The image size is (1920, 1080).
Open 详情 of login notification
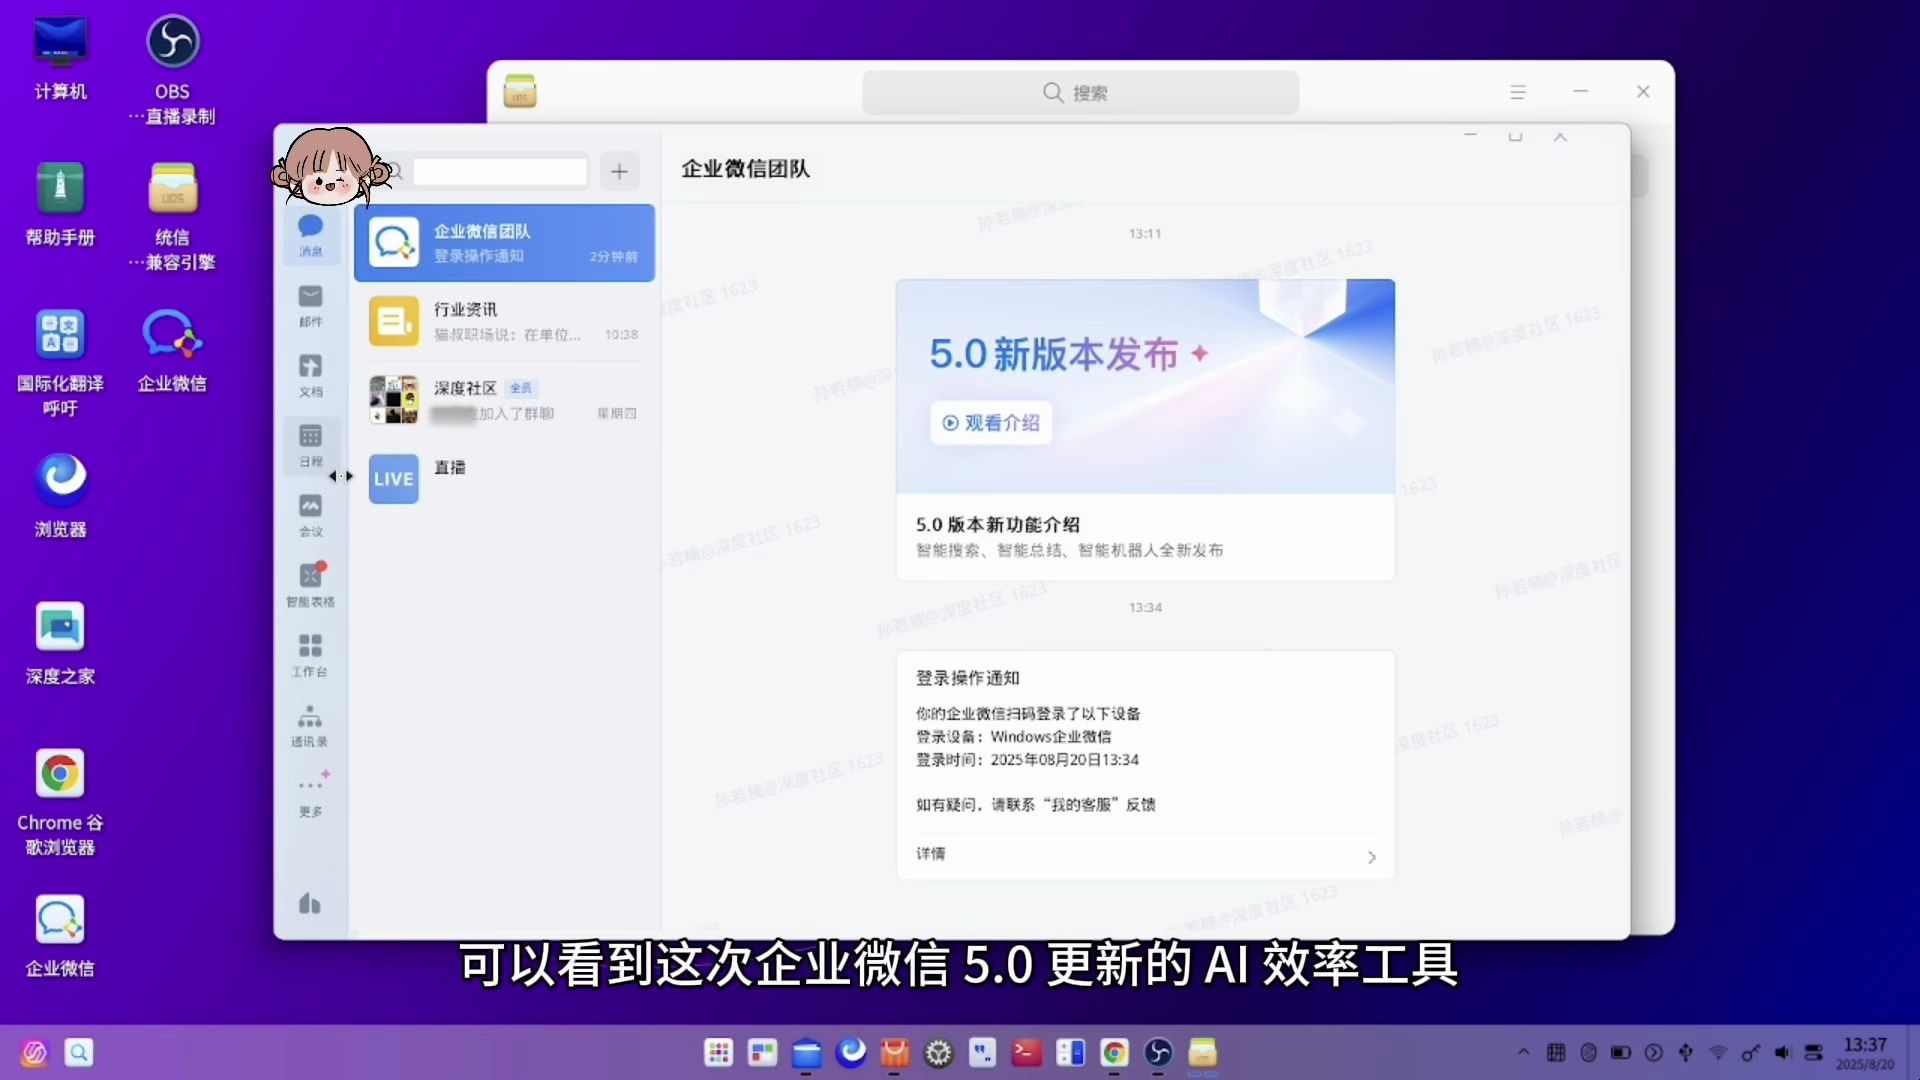(x=1145, y=854)
